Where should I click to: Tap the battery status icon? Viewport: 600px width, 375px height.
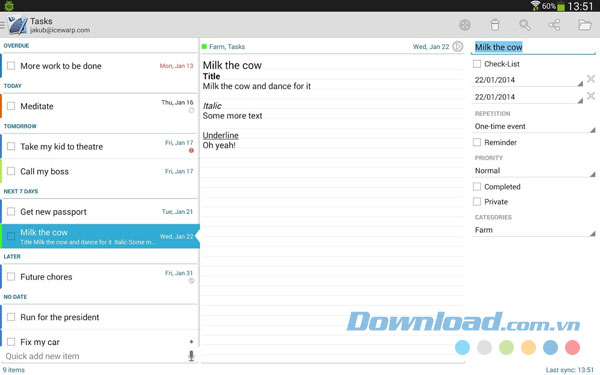click(x=561, y=6)
